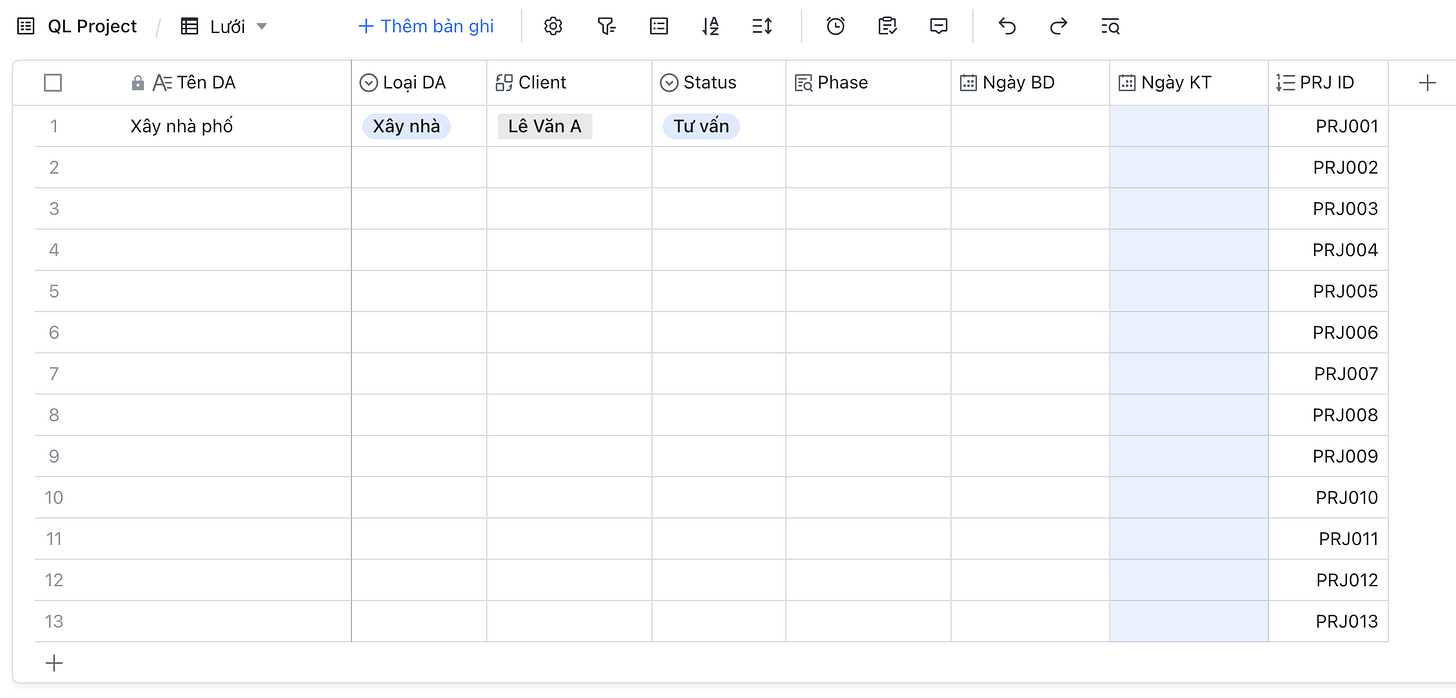
Task: Select the PRJ007 cell
Action: coord(1328,374)
